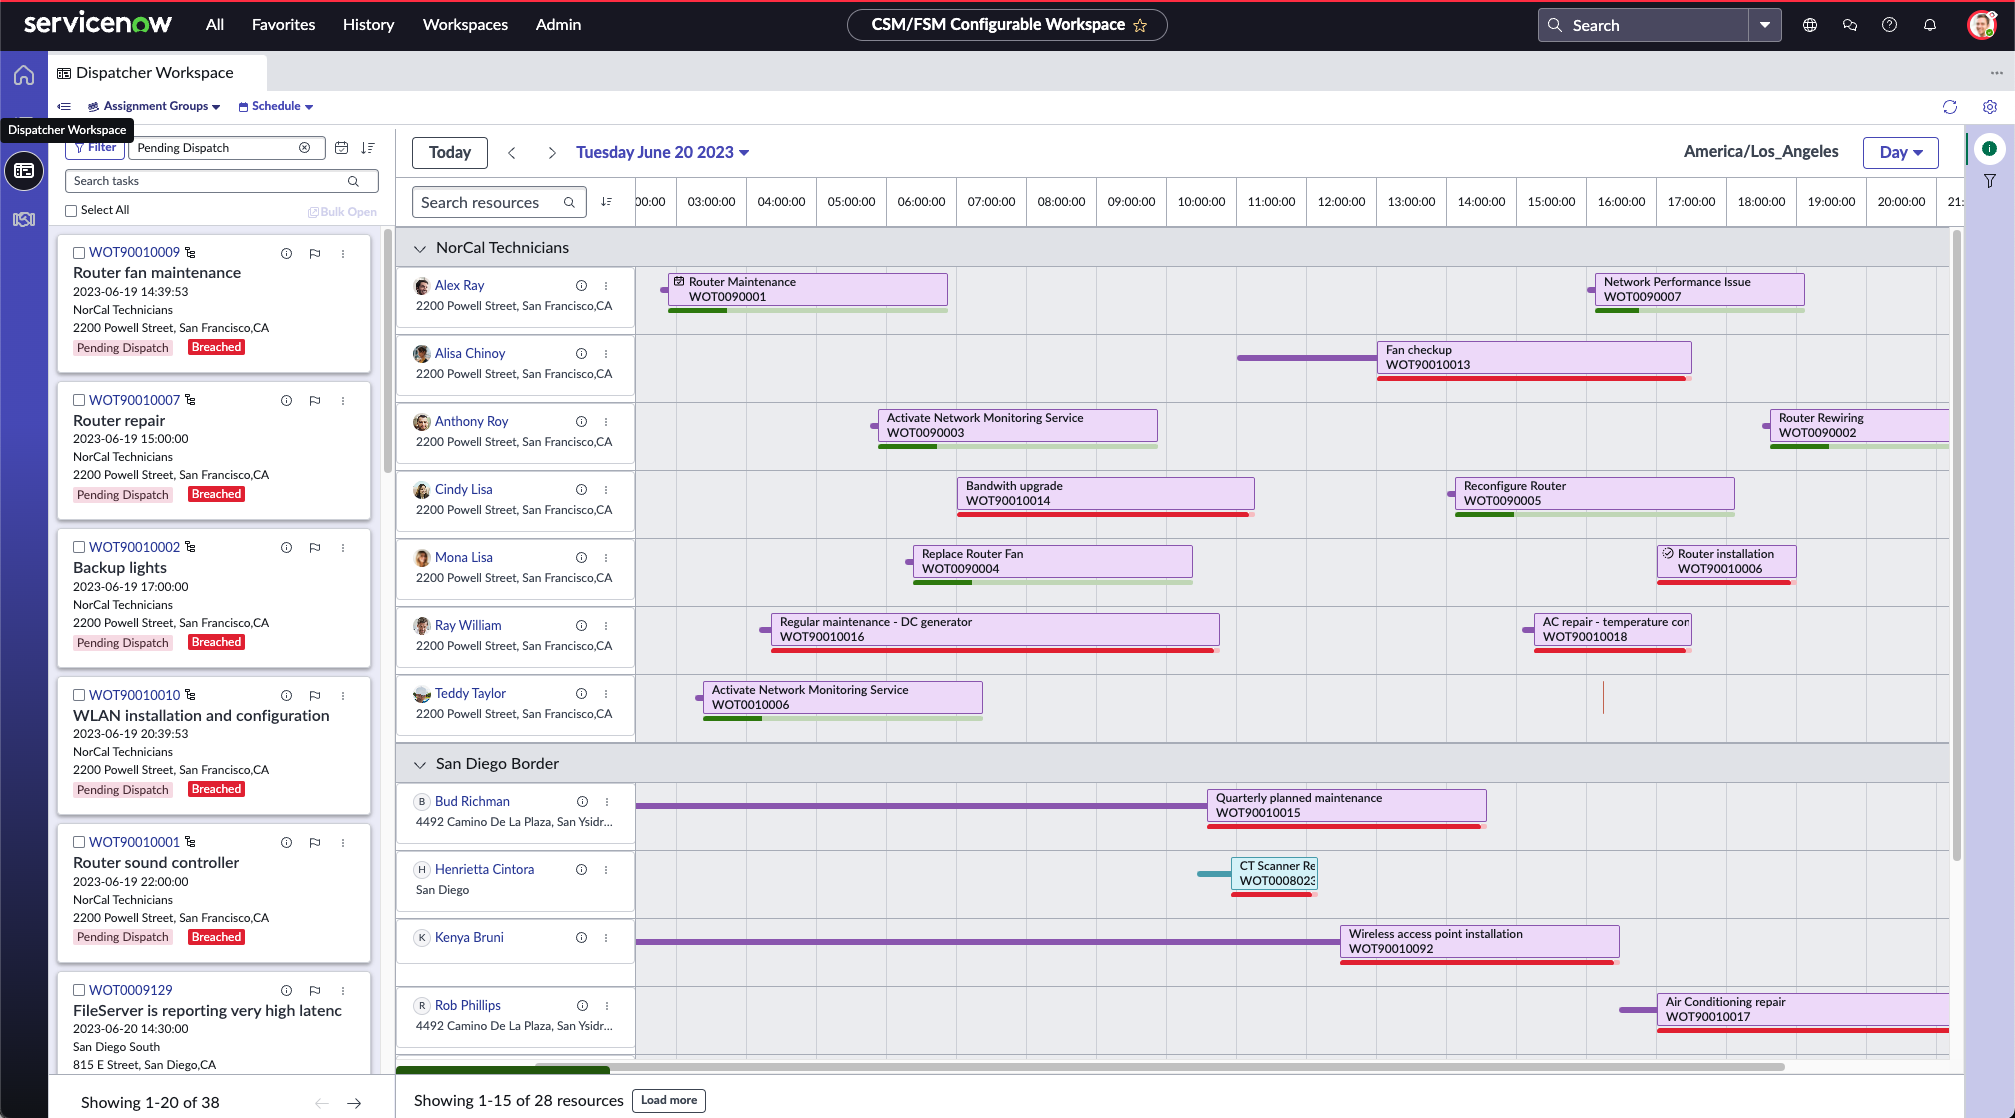Image resolution: width=2015 pixels, height=1118 pixels.
Task: Favorite the CSM/FSM Configurable Workspace with the star
Action: click(x=1140, y=25)
